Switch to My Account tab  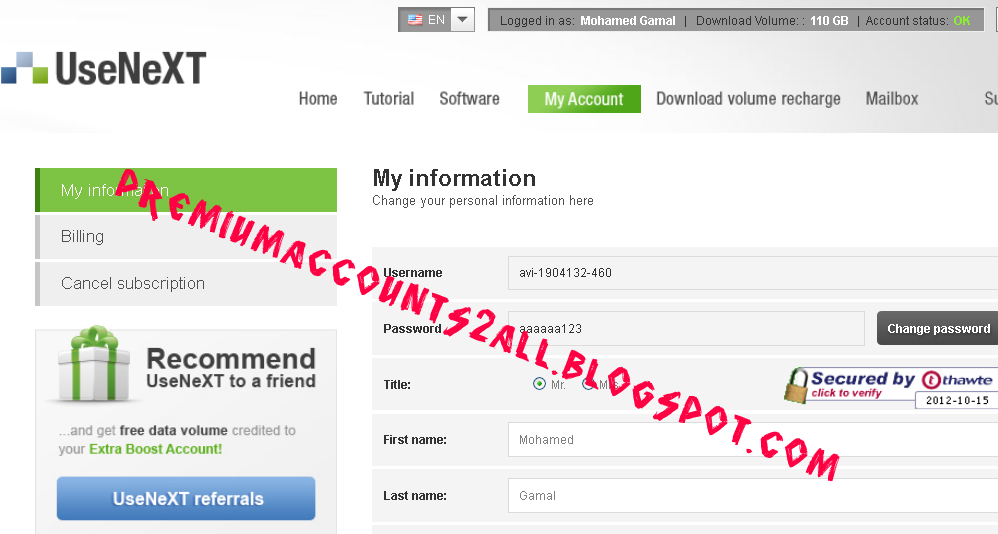(x=584, y=99)
